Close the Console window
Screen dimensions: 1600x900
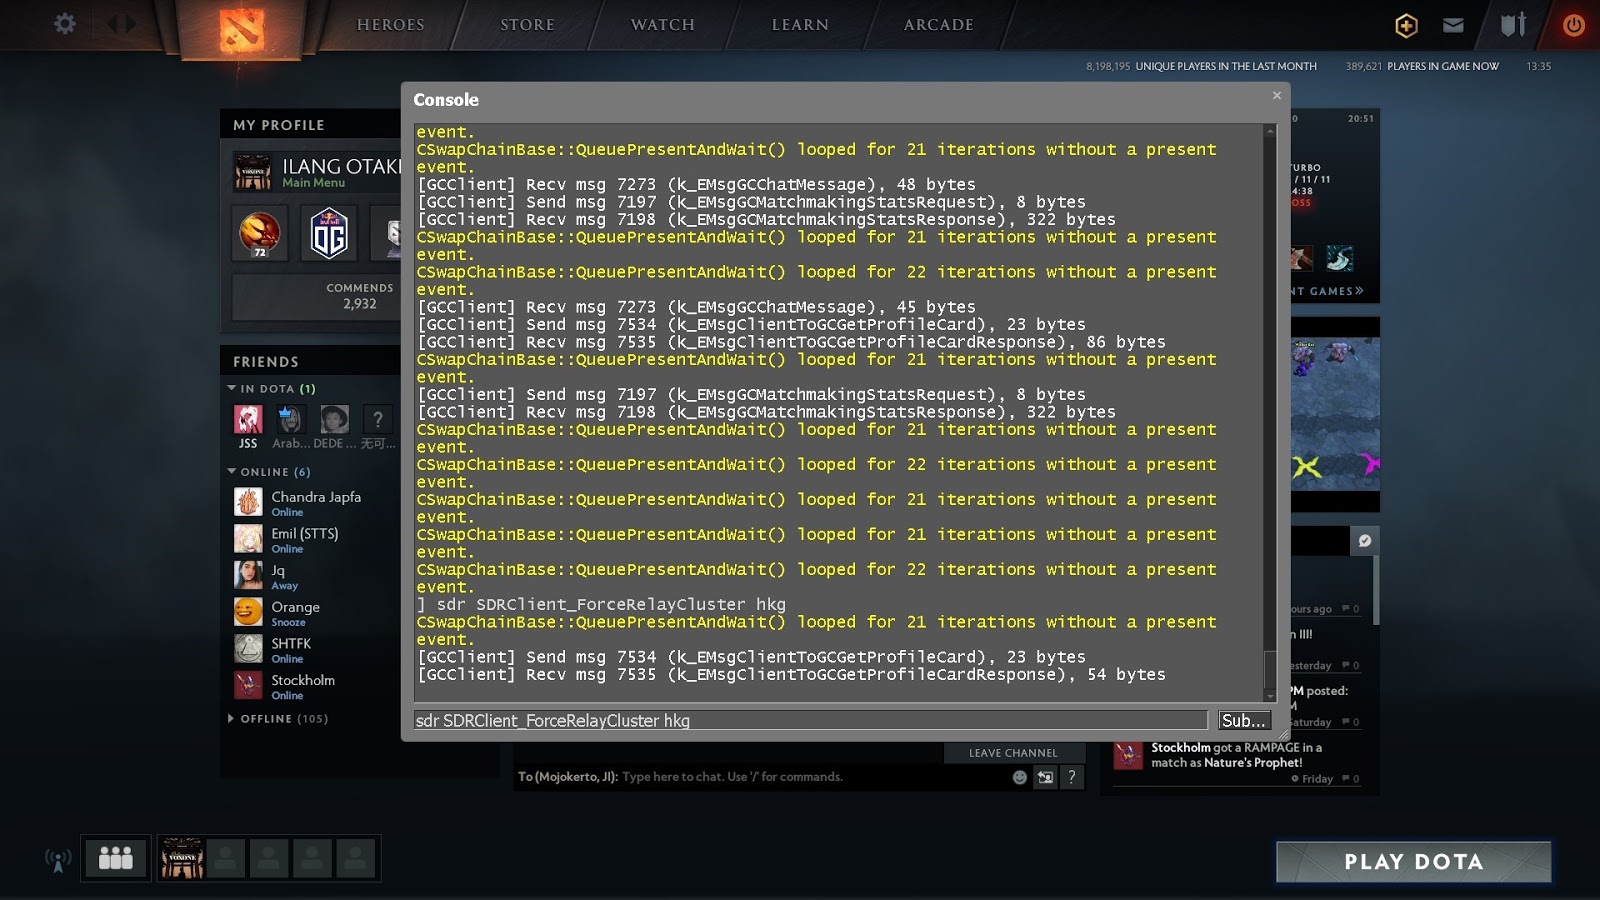coord(1277,96)
